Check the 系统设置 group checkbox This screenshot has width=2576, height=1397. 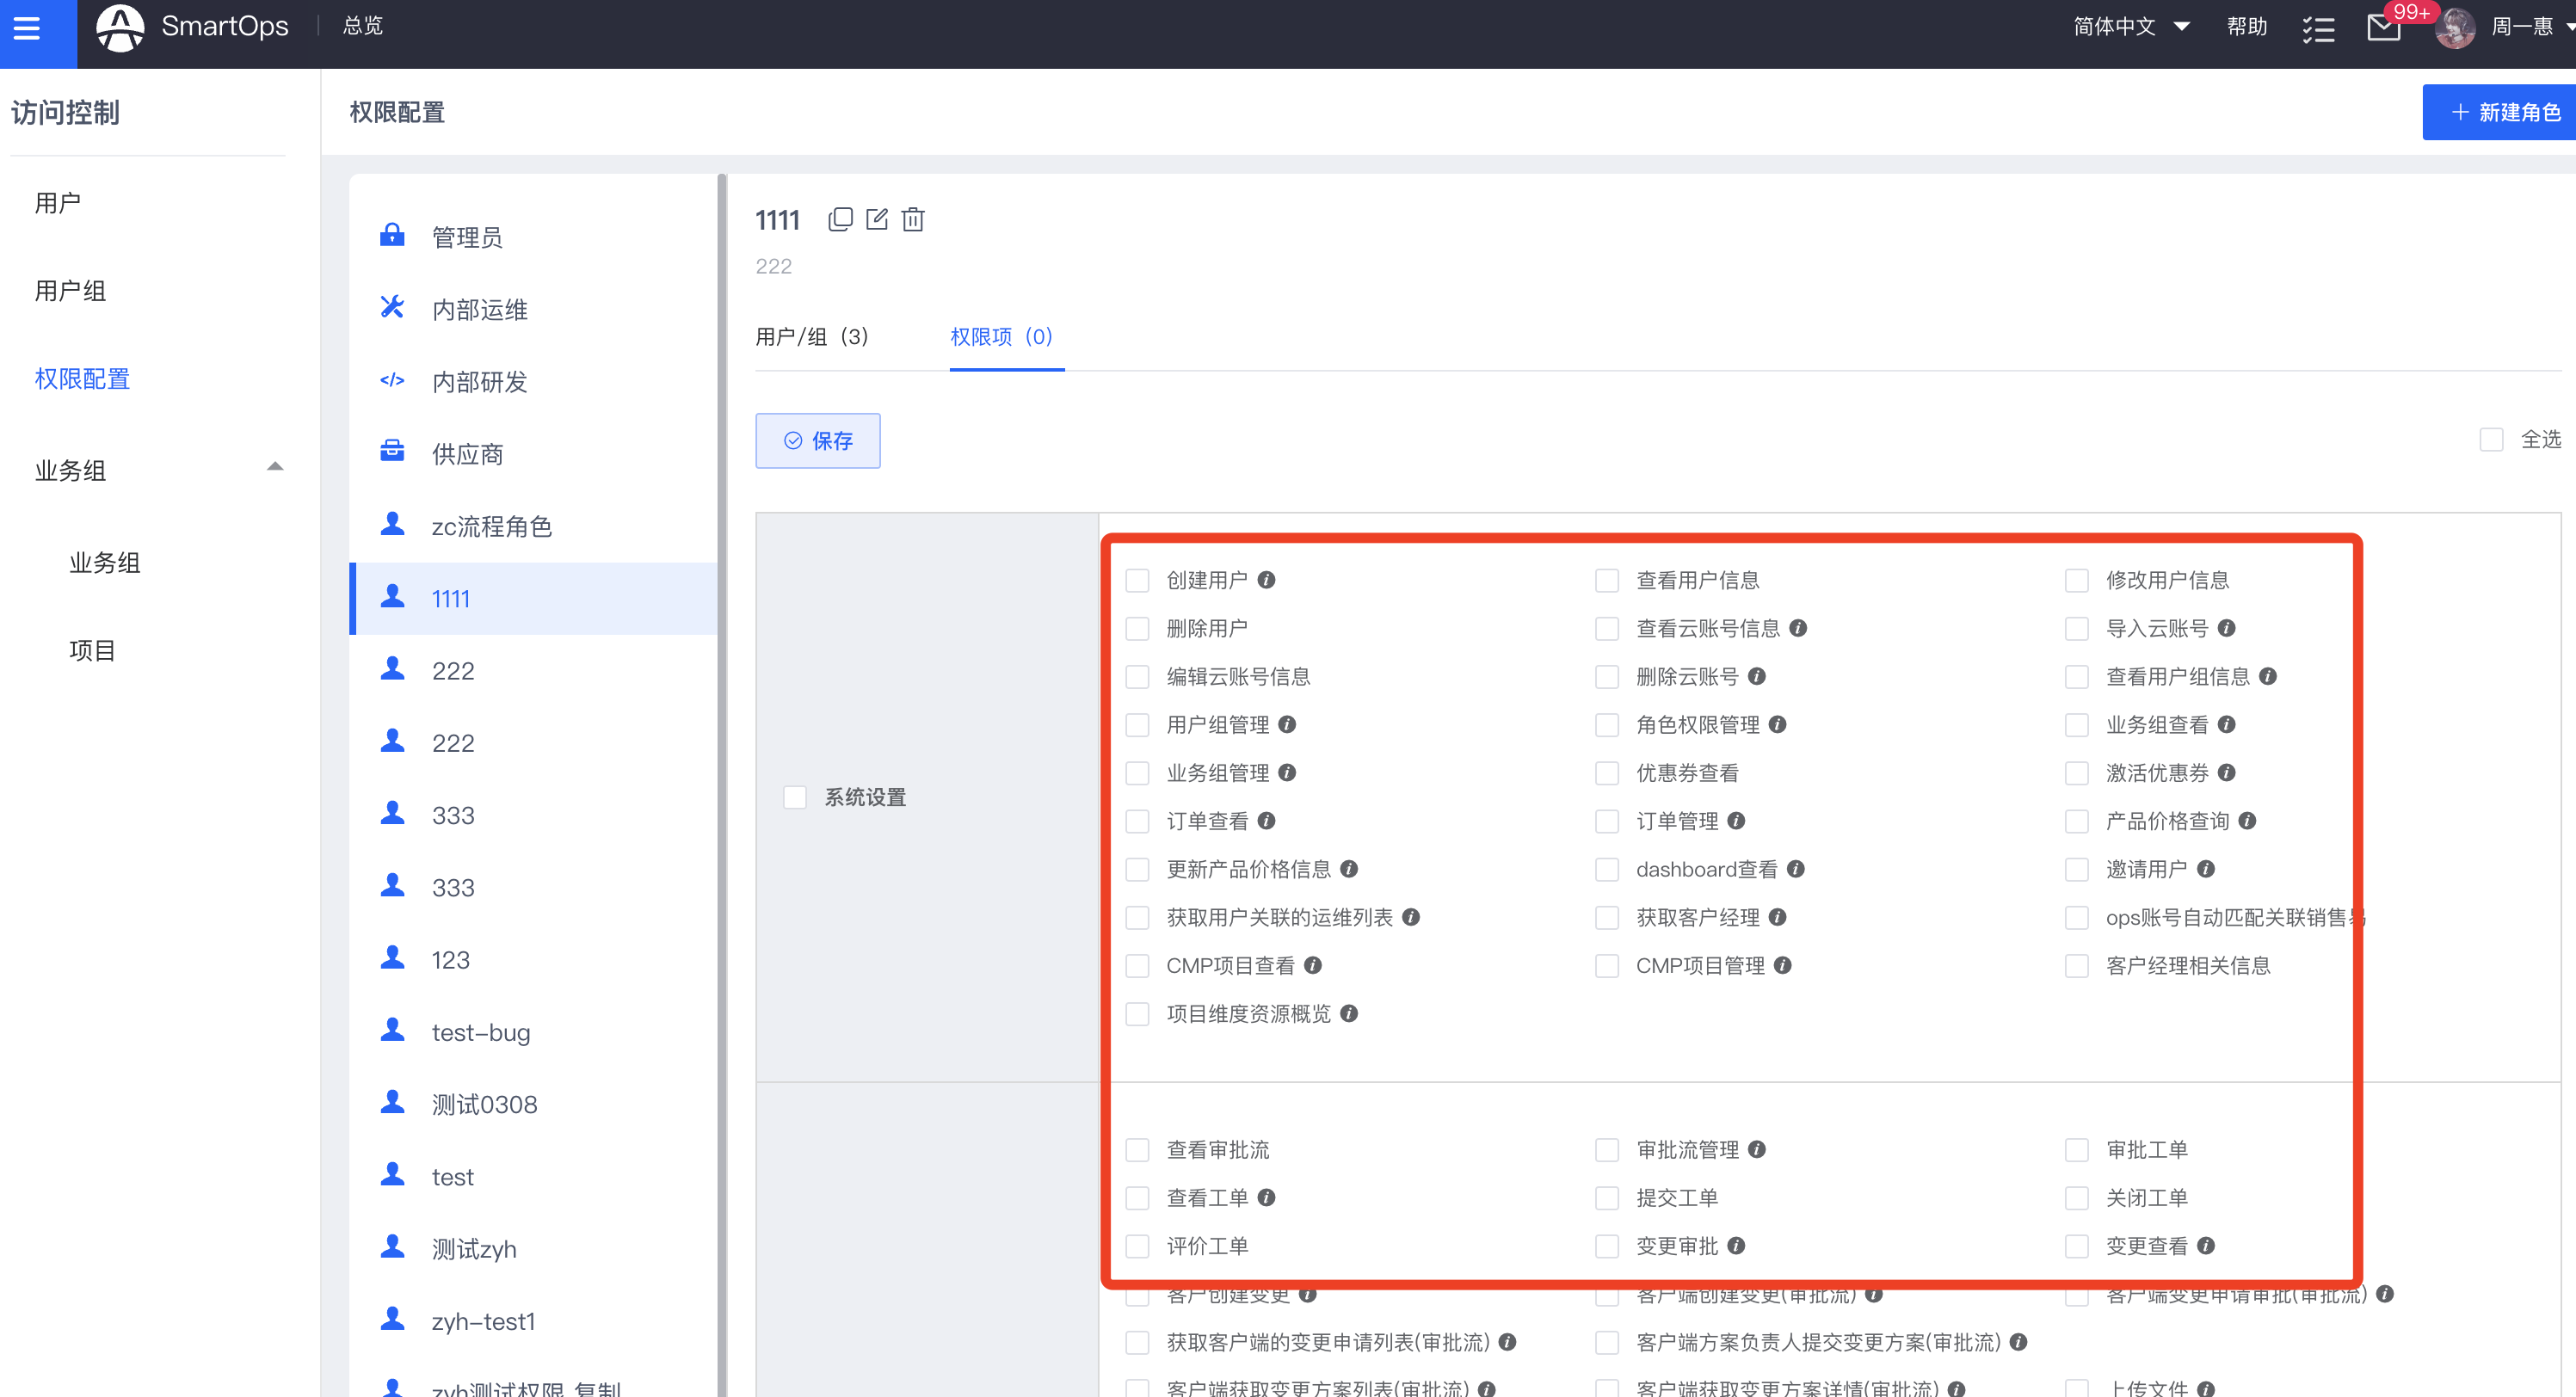[795, 797]
